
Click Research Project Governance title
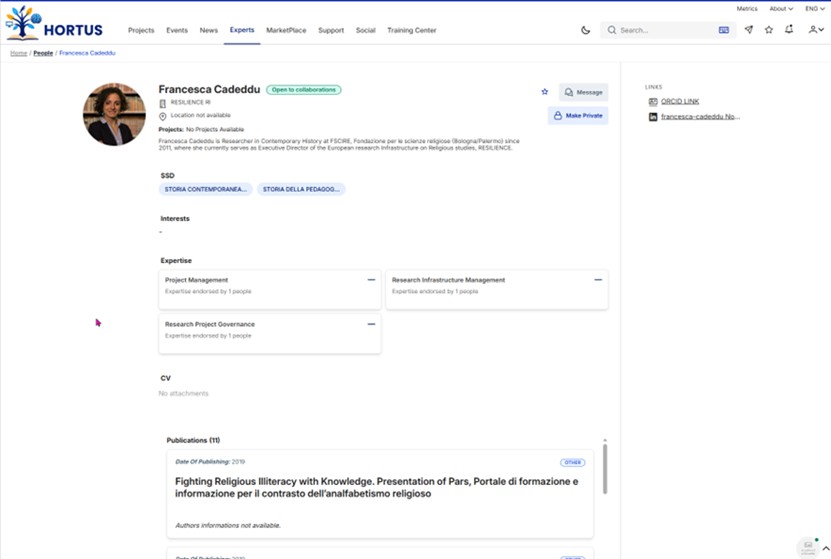(x=210, y=324)
